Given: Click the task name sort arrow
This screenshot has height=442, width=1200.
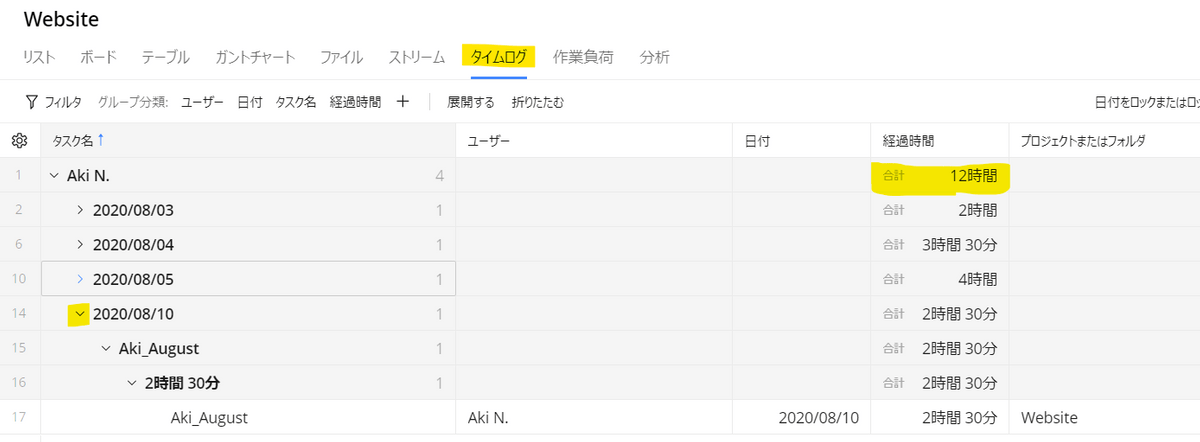Looking at the screenshot, I should 100,141.
